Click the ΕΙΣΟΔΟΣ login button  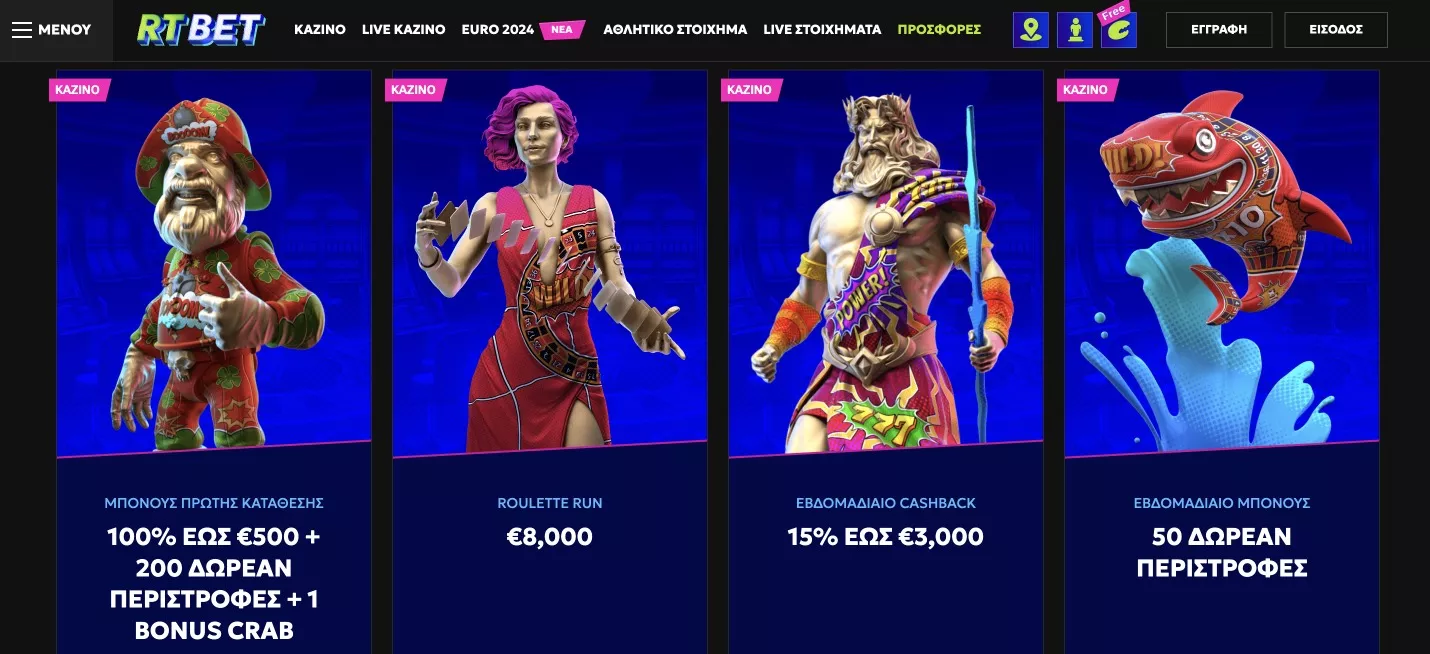(x=1336, y=30)
